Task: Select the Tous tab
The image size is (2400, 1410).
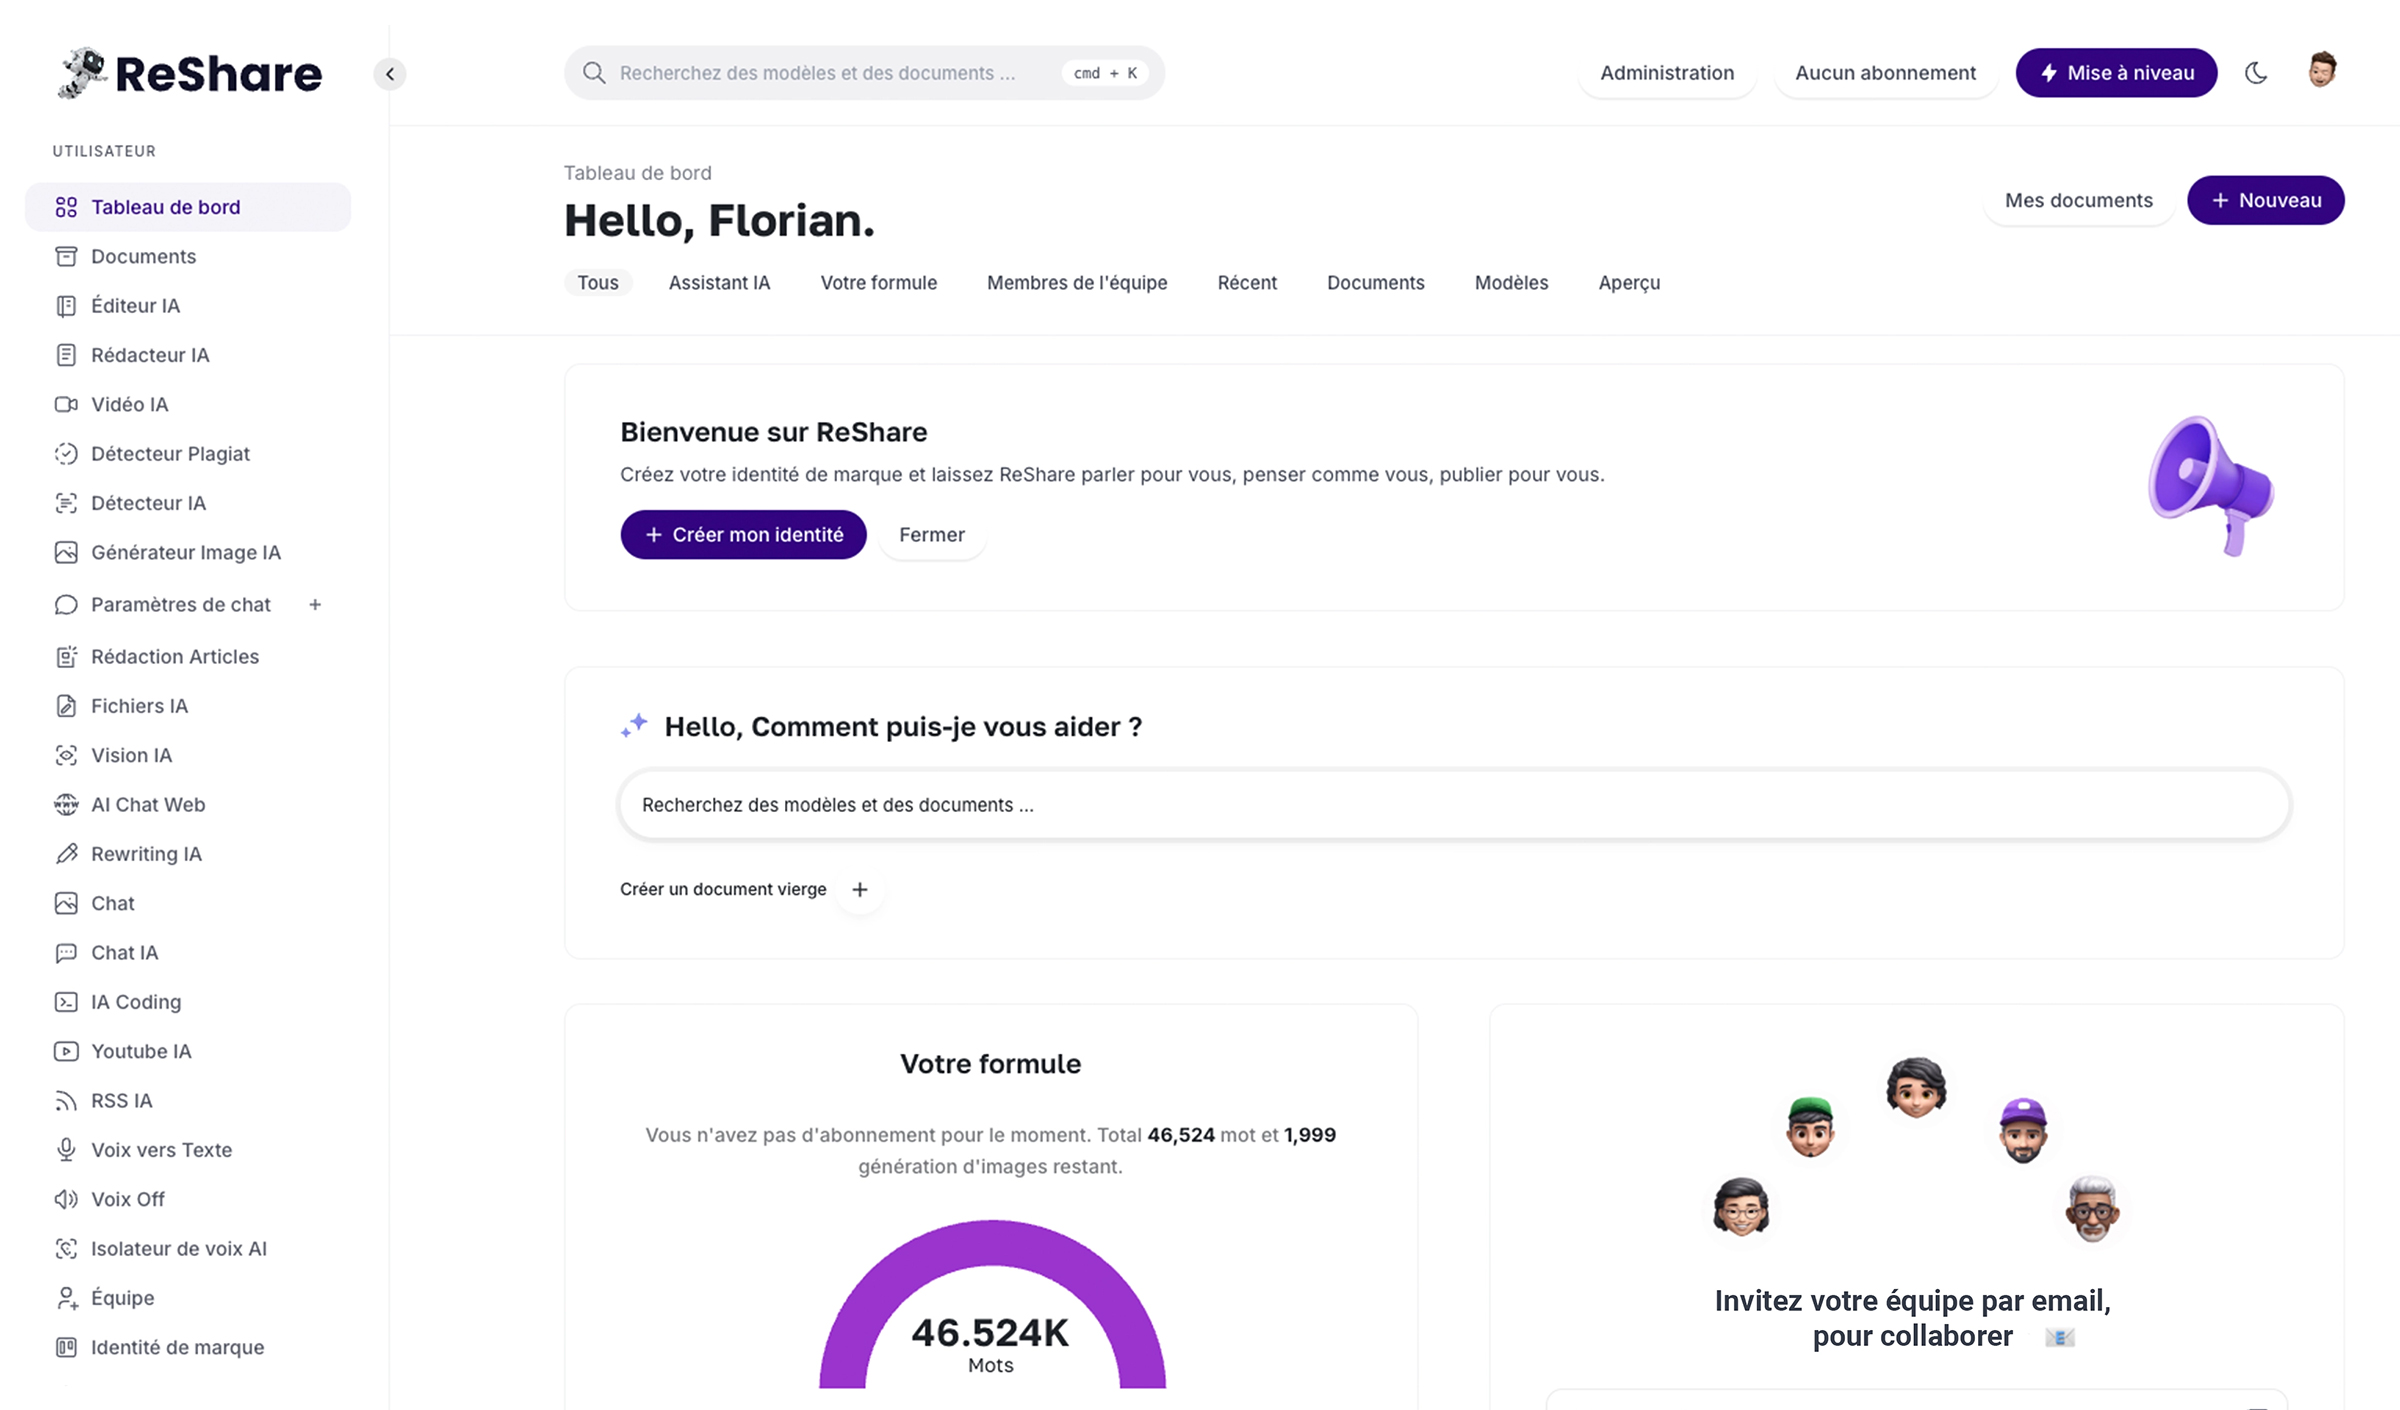Action: 598,283
